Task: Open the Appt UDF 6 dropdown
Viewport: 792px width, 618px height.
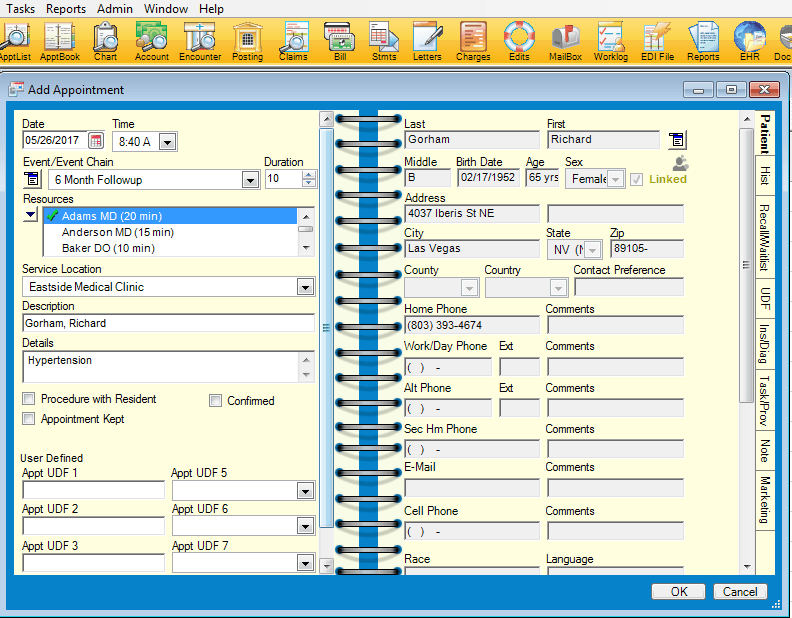Action: click(x=305, y=527)
